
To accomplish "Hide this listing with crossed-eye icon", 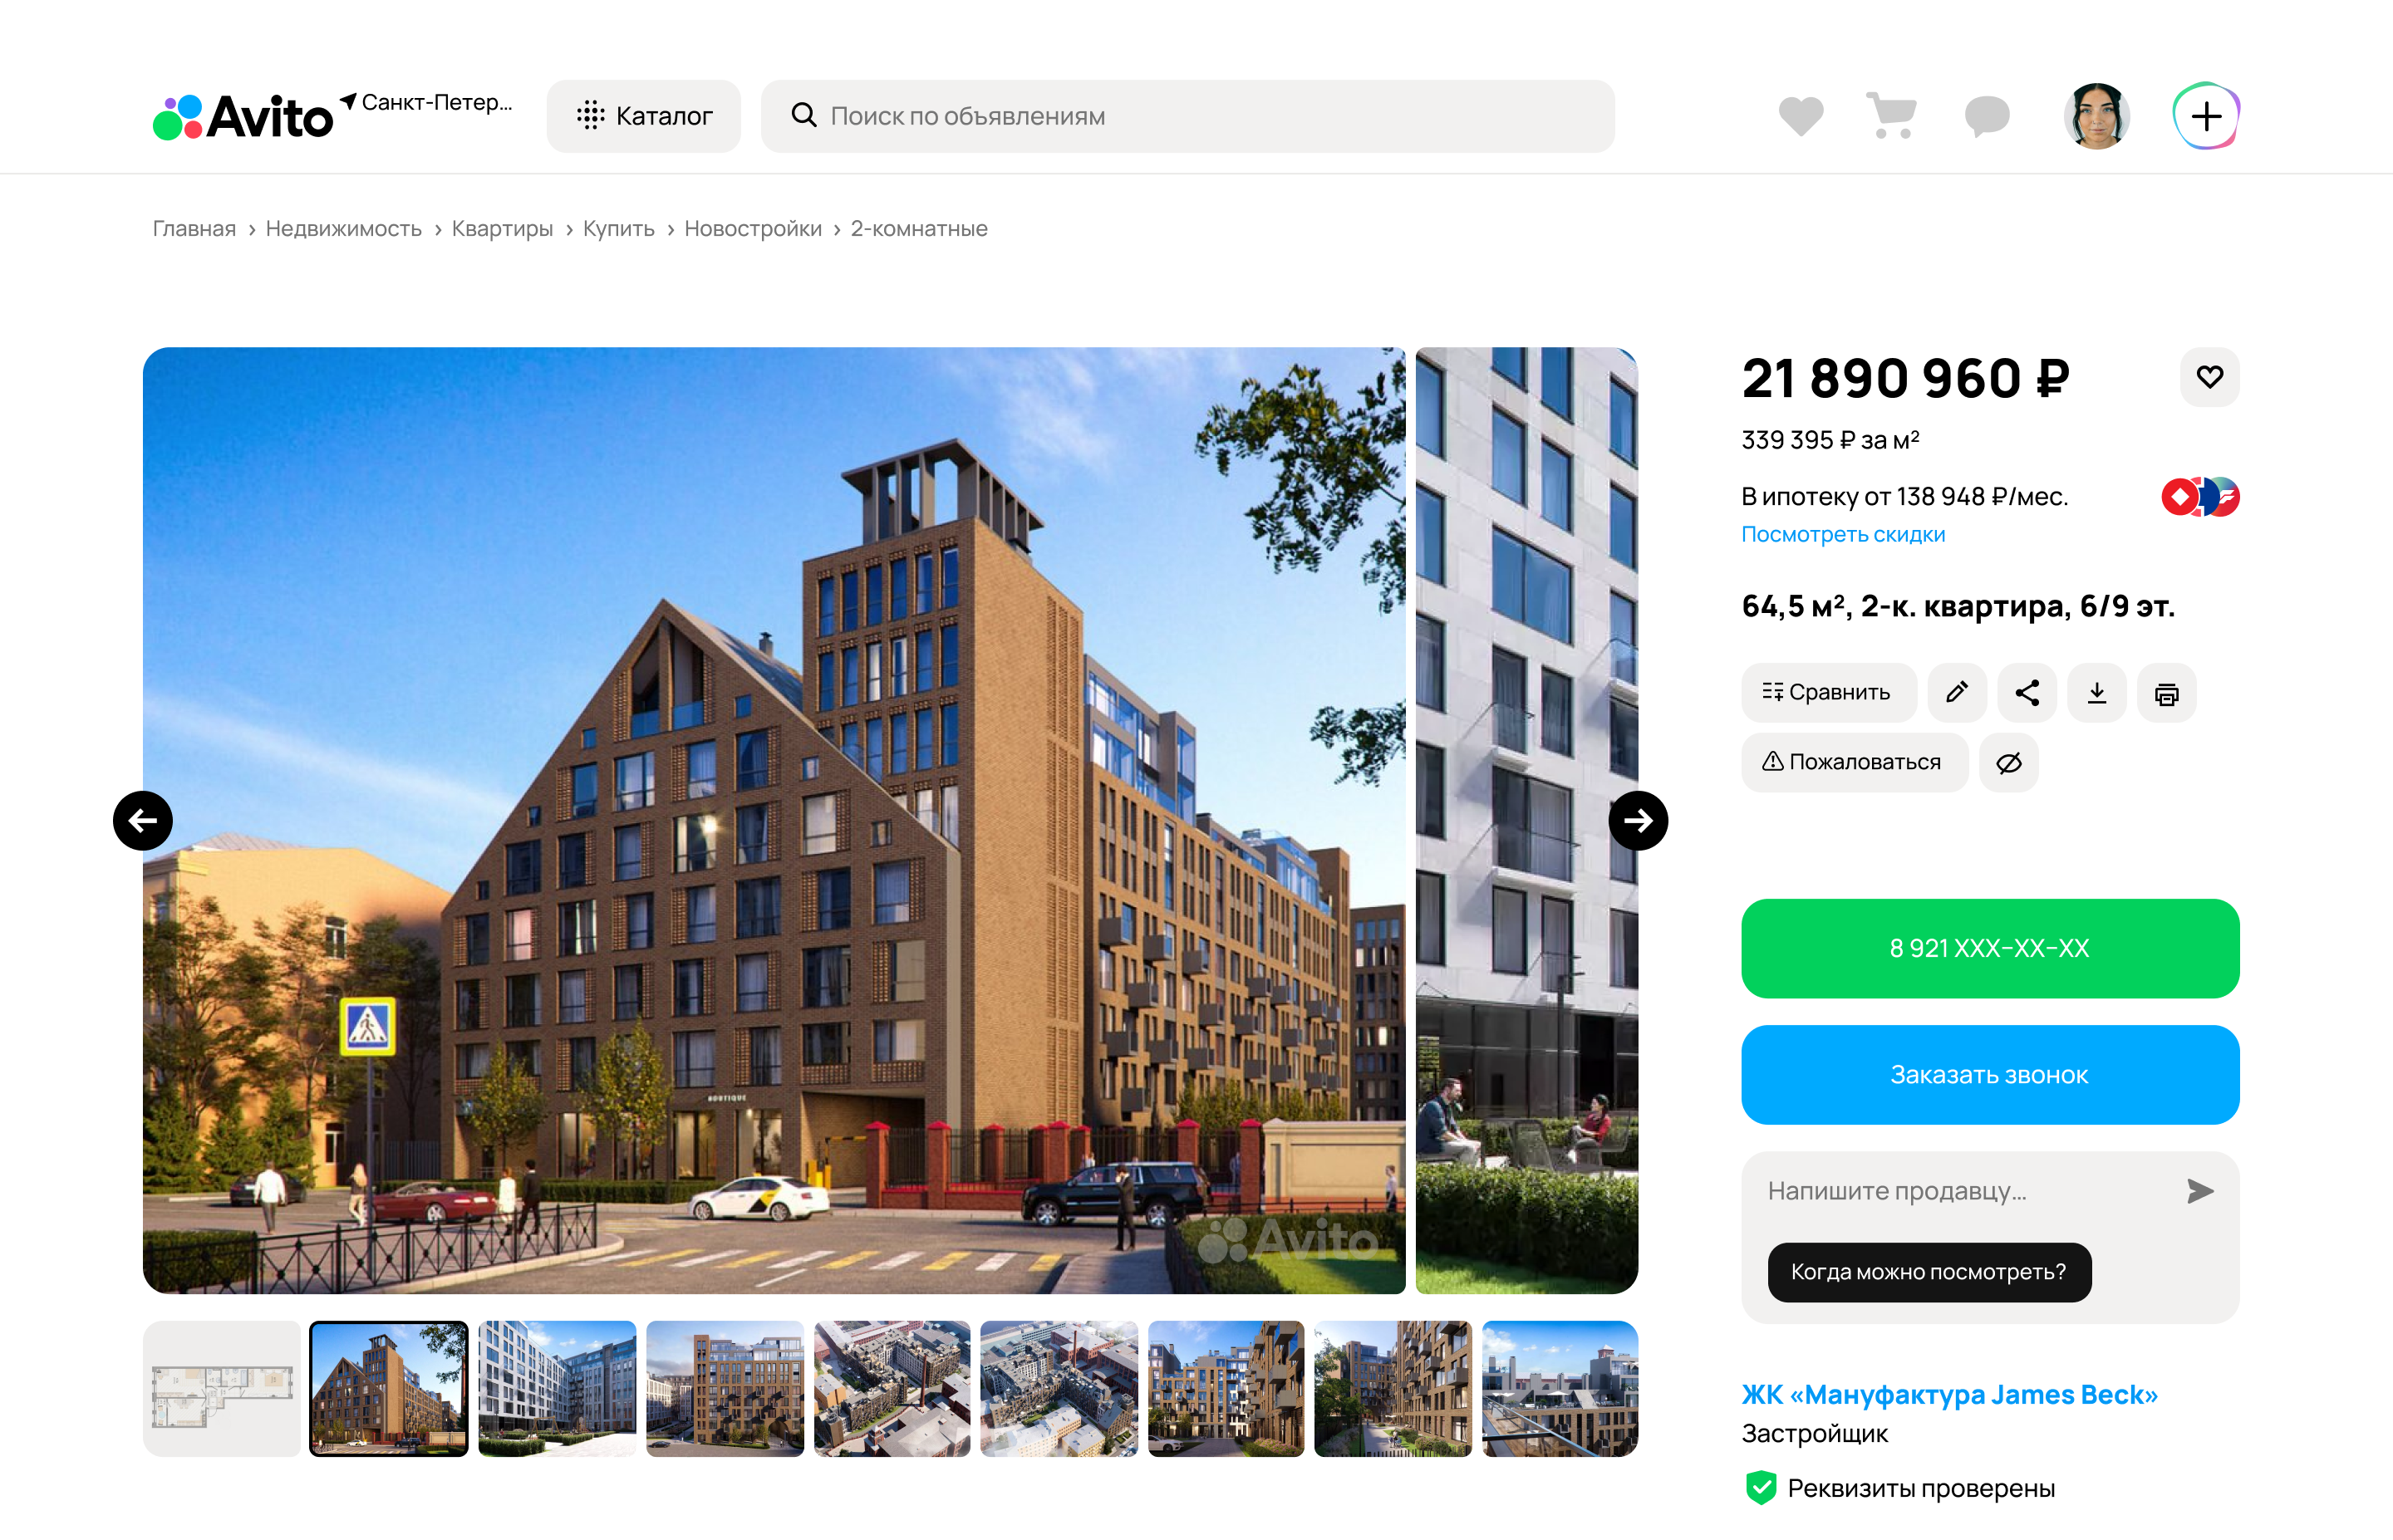I will pyautogui.click(x=2008, y=762).
